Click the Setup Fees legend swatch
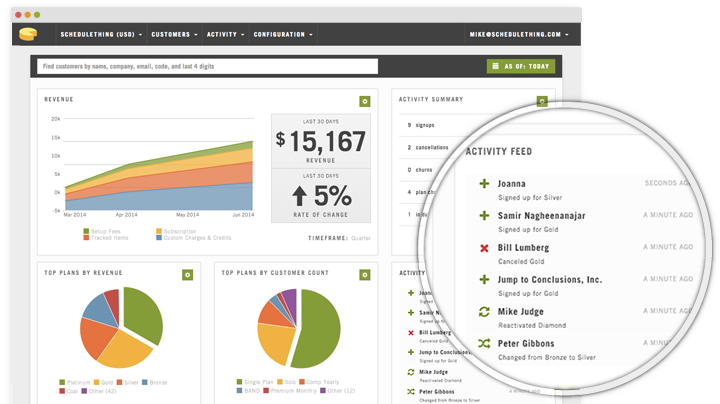This screenshot has height=404, width=720. pos(86,231)
